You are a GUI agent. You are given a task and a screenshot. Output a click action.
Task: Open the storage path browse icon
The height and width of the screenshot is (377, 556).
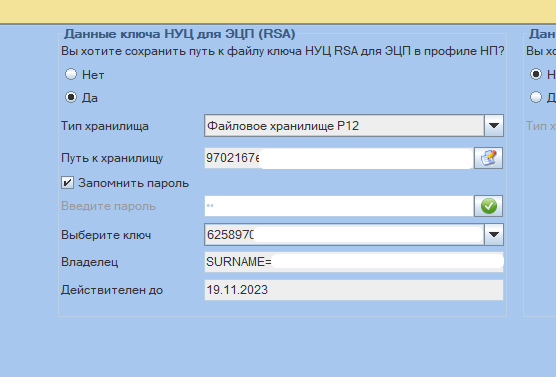pyautogui.click(x=488, y=158)
